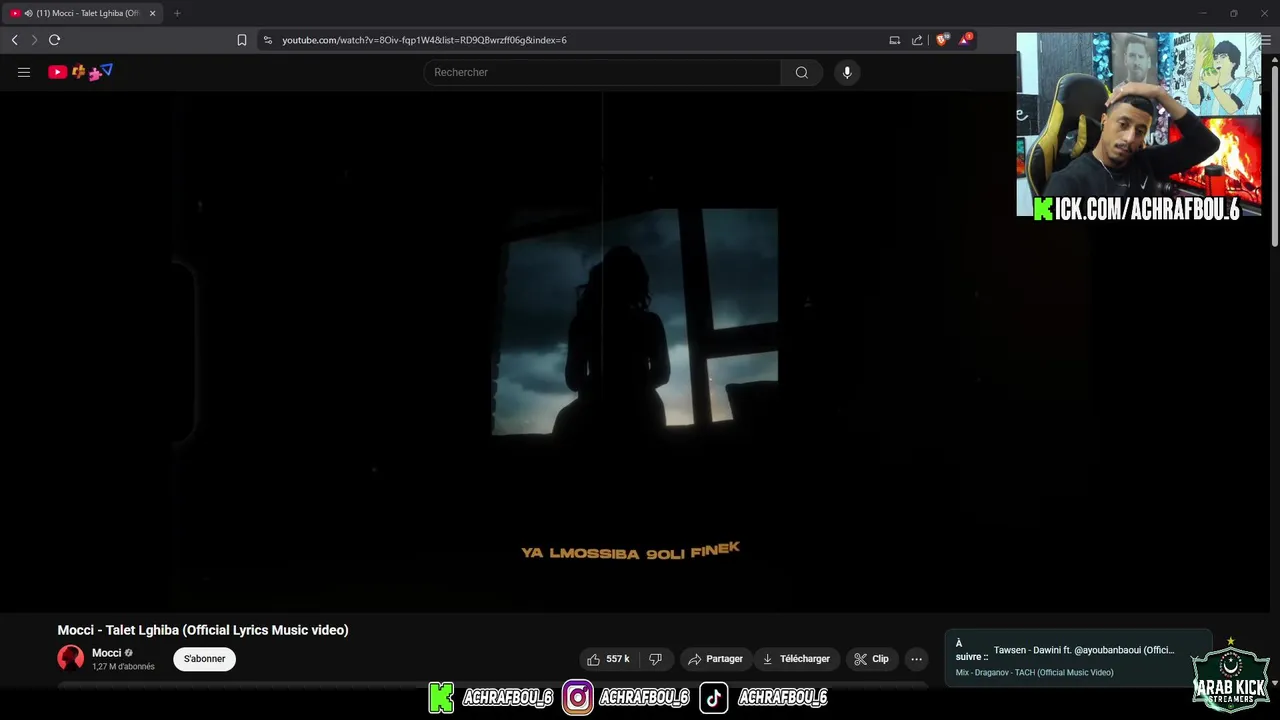The image size is (1280, 720).
Task: Dislike the video
Action: tap(656, 659)
